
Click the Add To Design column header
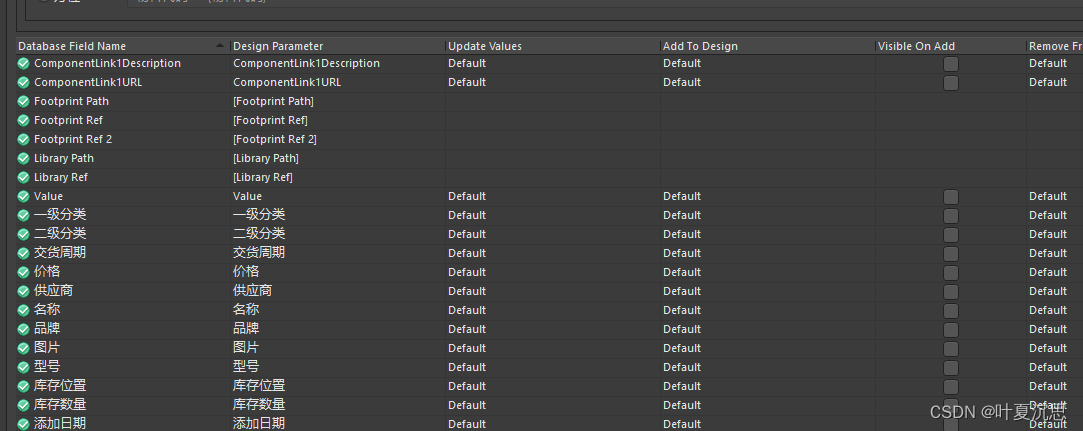click(x=766, y=46)
